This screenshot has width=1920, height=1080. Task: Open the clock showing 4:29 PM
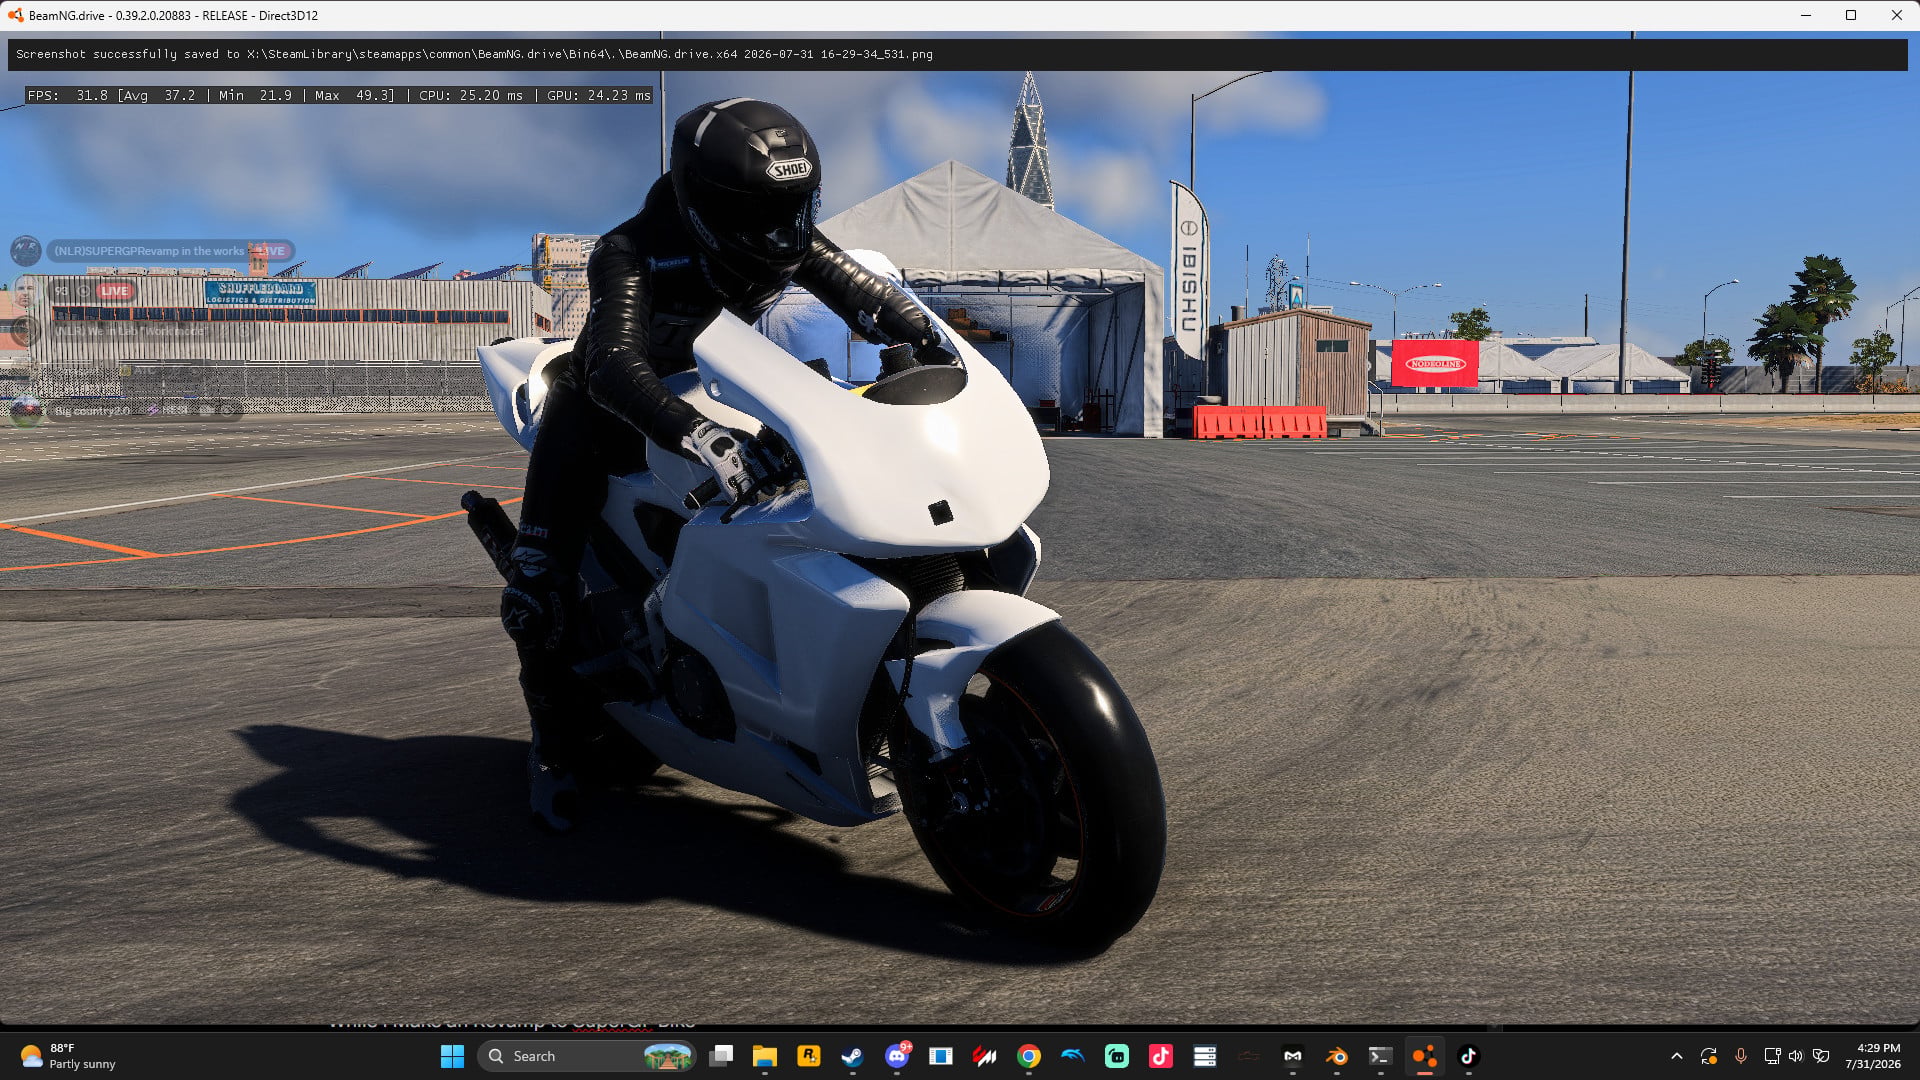coord(1873,1056)
